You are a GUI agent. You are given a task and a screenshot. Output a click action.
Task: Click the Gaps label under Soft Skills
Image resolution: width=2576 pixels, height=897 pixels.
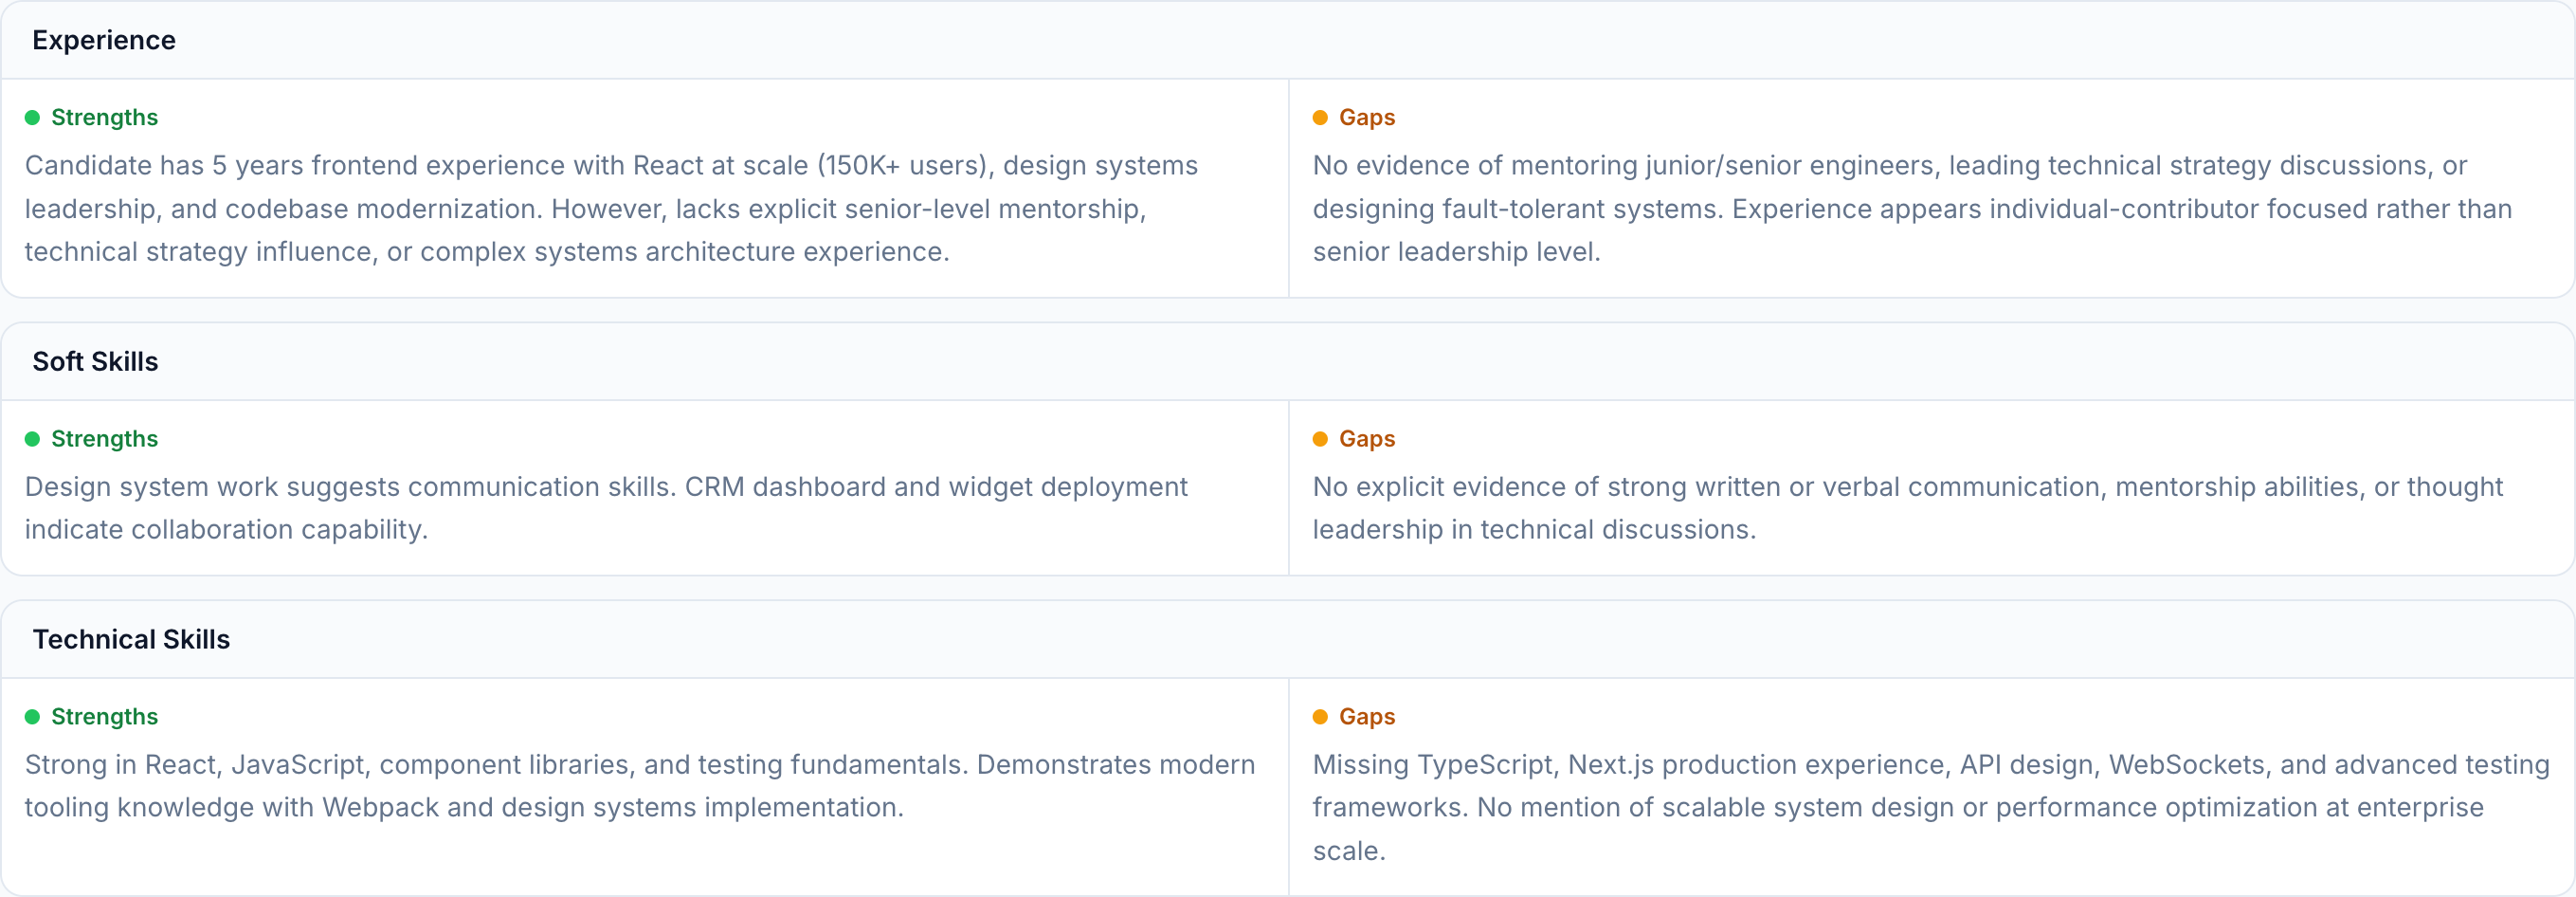click(1366, 439)
